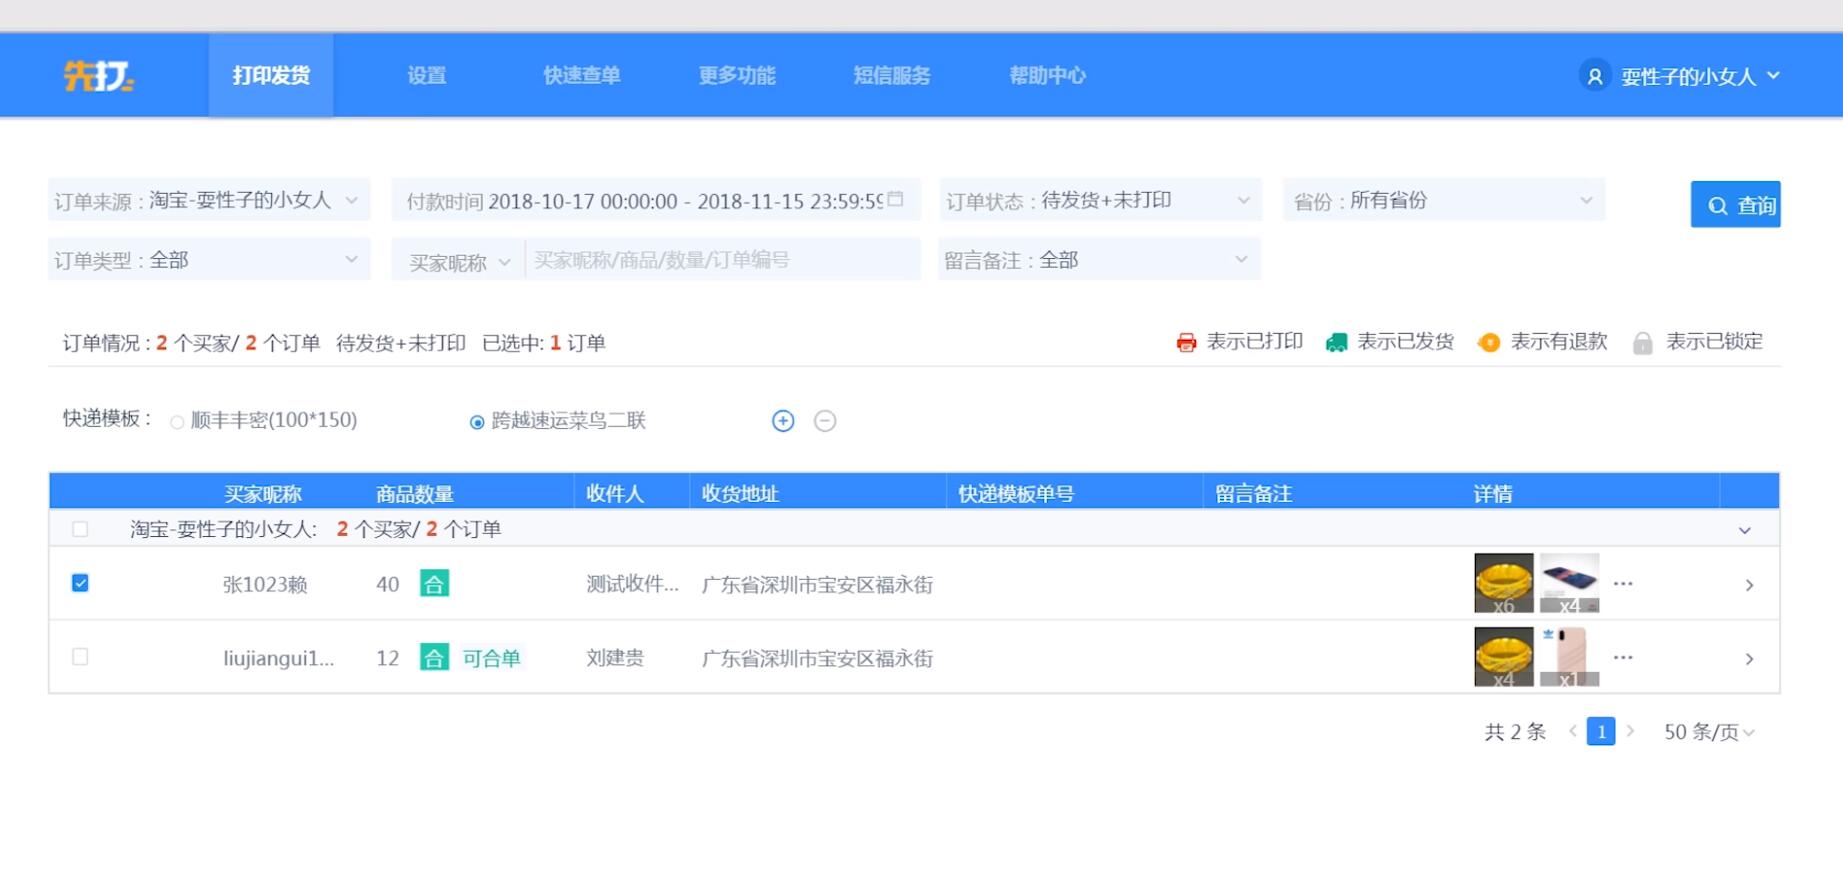Click buyer name 张1023赖
This screenshot has height=878, width=1843.
point(265,584)
